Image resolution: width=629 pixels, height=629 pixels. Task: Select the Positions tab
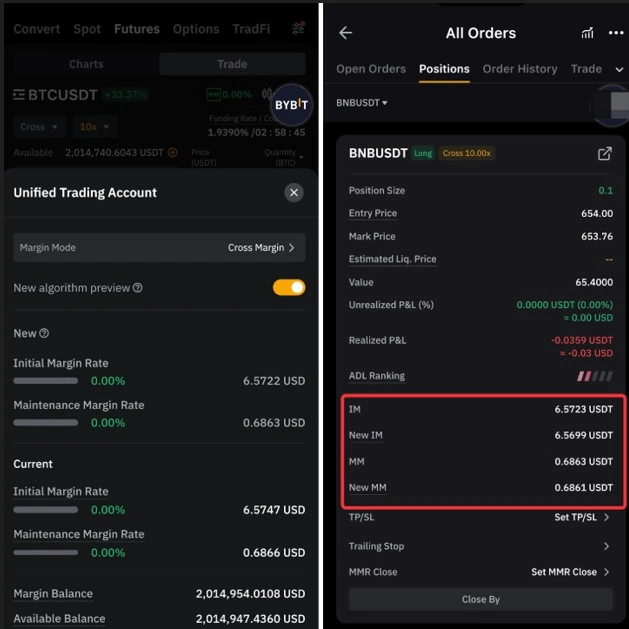click(x=444, y=69)
